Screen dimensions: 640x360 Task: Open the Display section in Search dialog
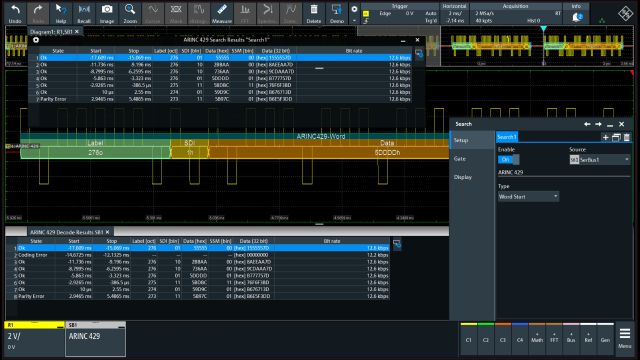[472, 177]
